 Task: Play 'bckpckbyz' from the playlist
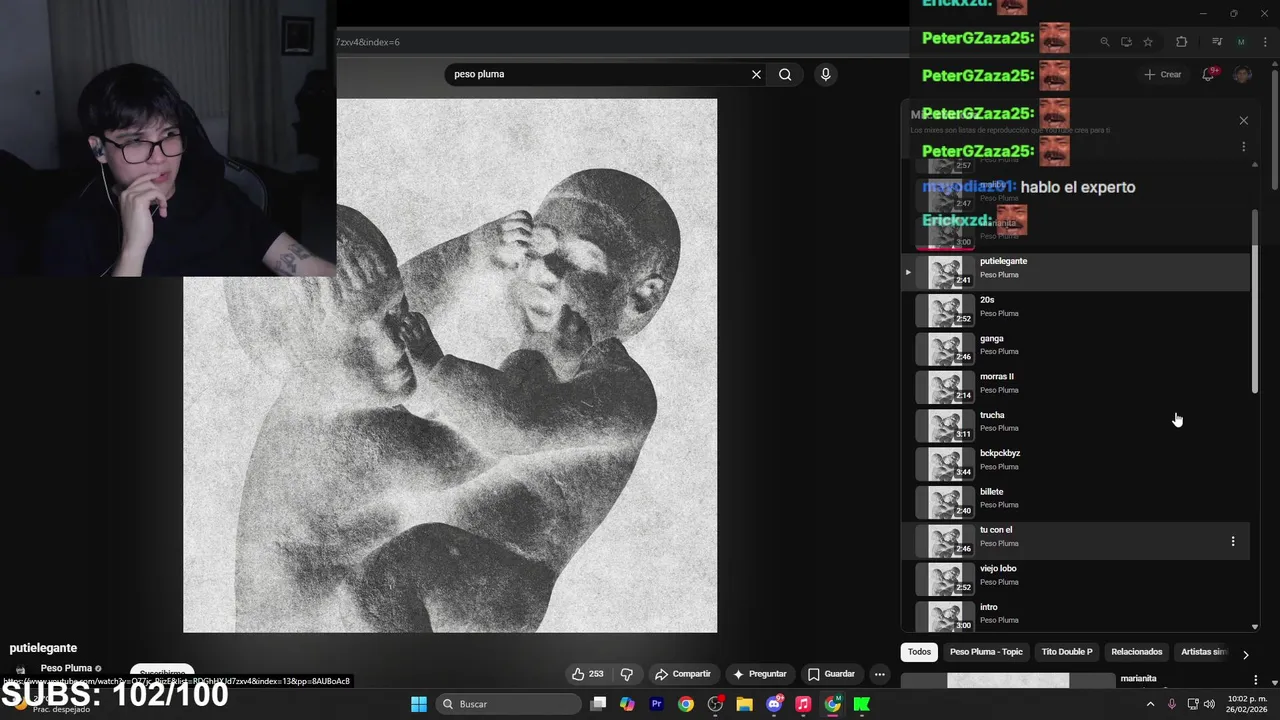(1076, 464)
